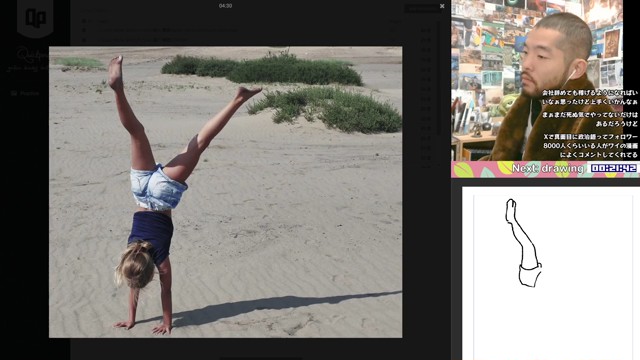Click the handstand reference photo
640x360 pixels.
tap(225, 192)
